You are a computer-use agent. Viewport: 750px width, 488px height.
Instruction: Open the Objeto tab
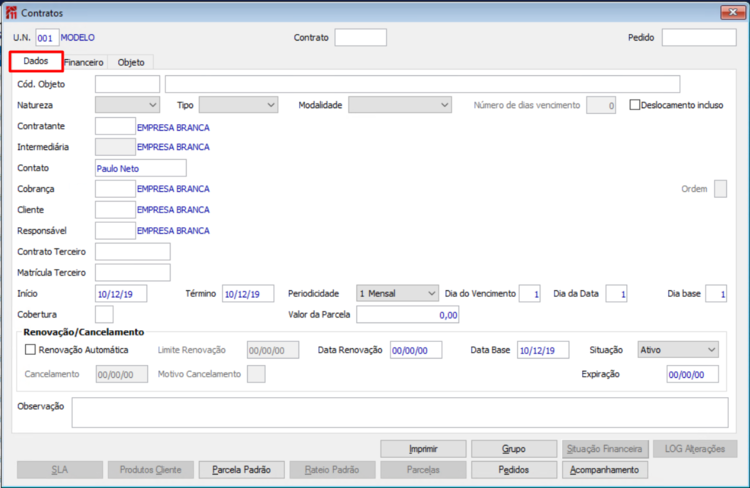tap(131, 62)
